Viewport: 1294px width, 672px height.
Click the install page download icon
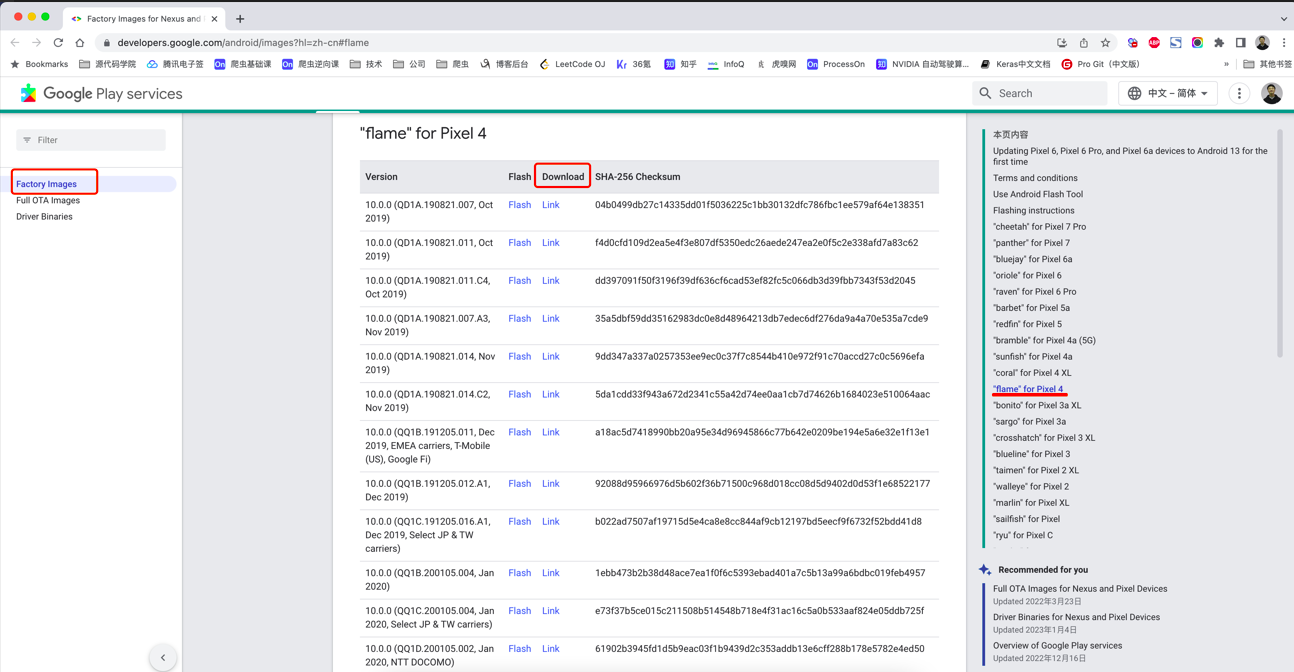click(x=1062, y=43)
